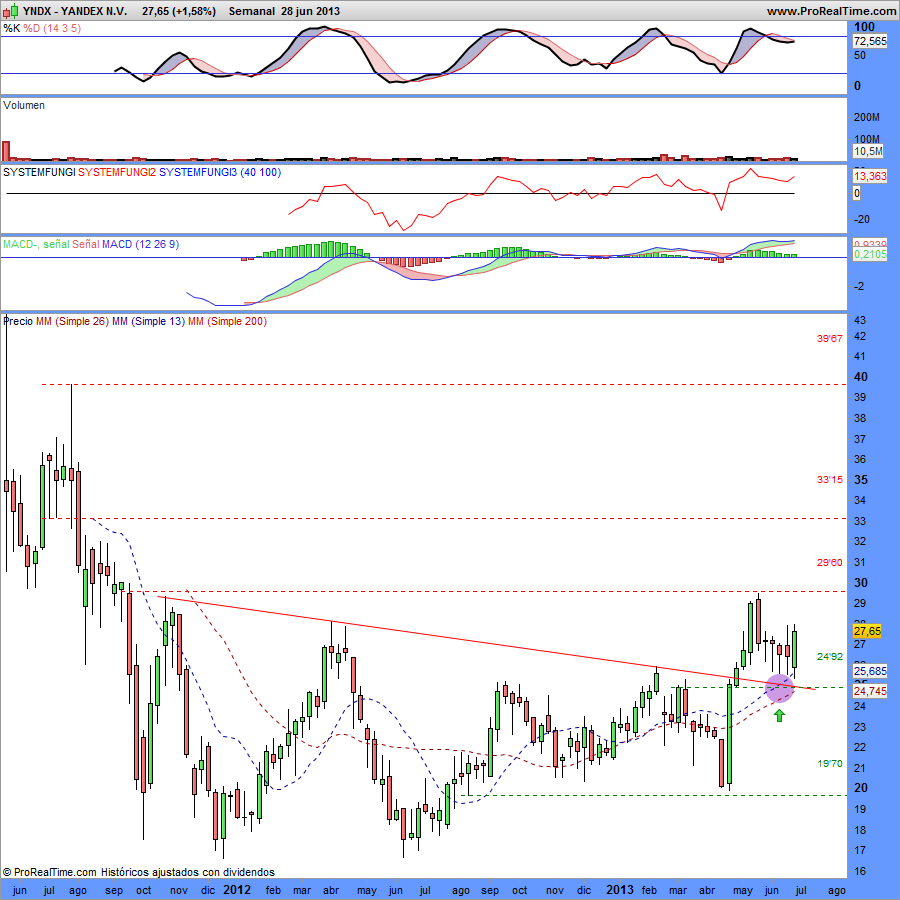The width and height of the screenshot is (900, 900).
Task: Select the %D (14 3 5) label
Action: 52,28
